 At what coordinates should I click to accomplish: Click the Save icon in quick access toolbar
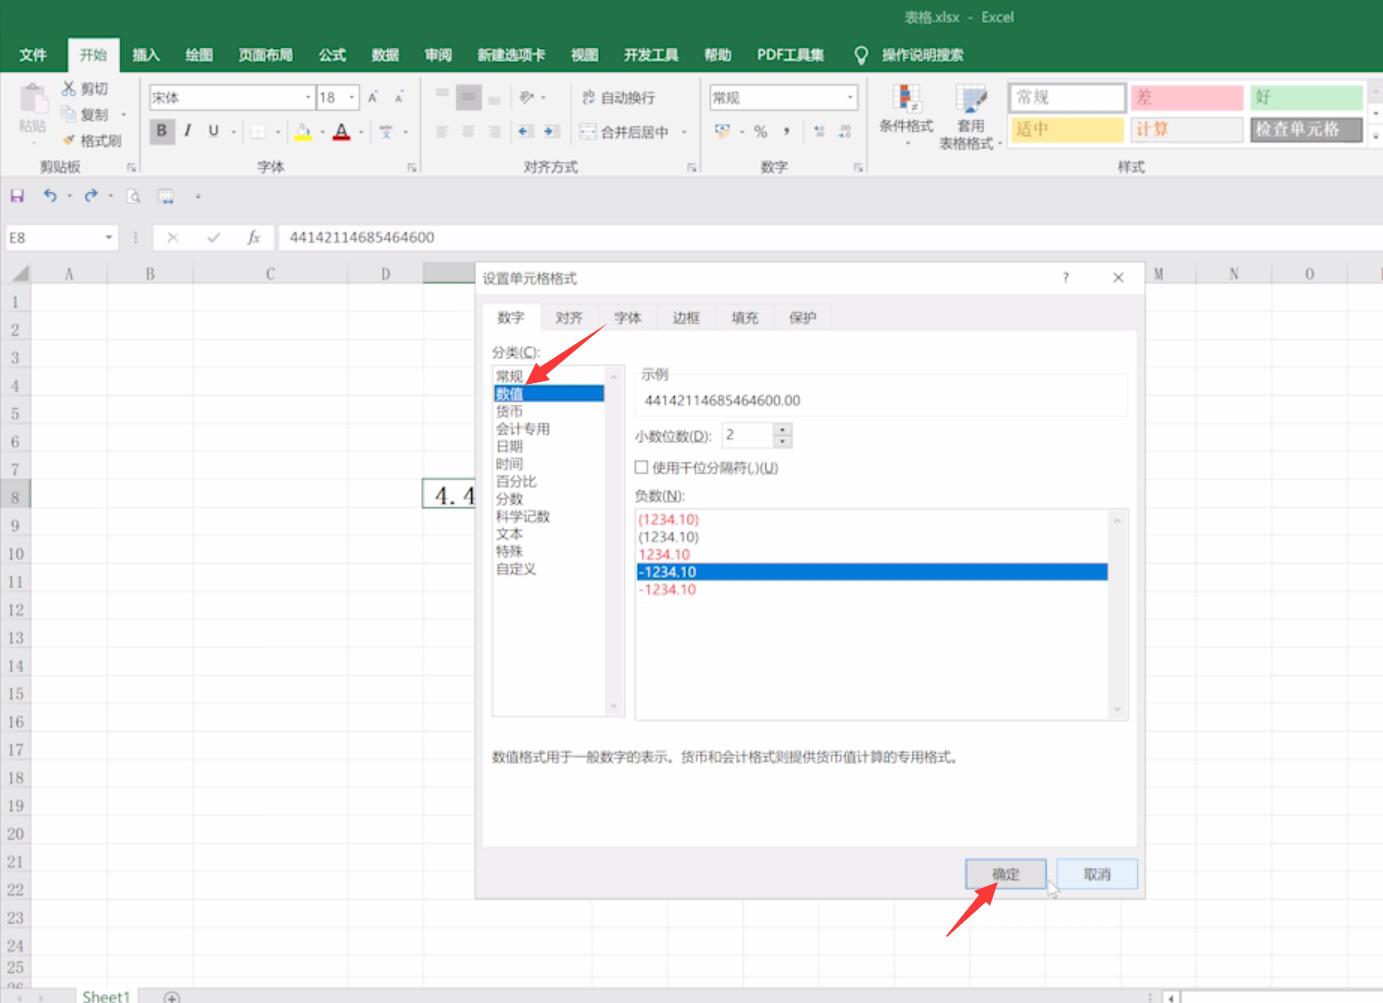[17, 196]
